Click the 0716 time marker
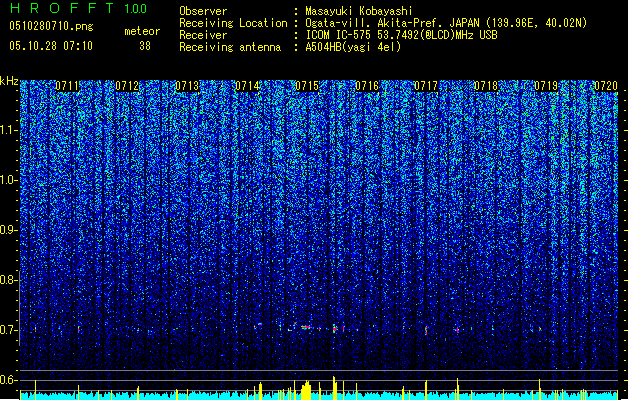This screenshot has height=400, width=629. click(x=367, y=86)
